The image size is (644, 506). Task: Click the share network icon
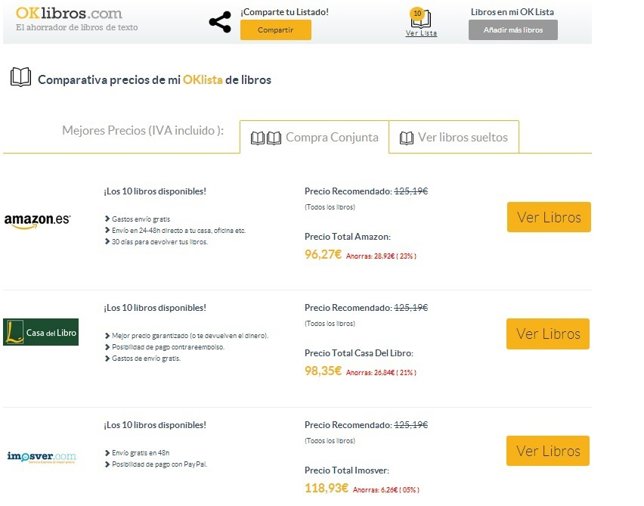(220, 22)
